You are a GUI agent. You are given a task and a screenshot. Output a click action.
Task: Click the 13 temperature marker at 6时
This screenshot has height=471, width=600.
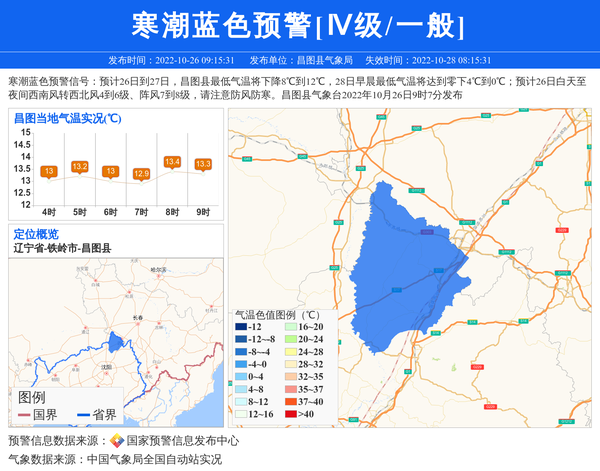[110, 171]
